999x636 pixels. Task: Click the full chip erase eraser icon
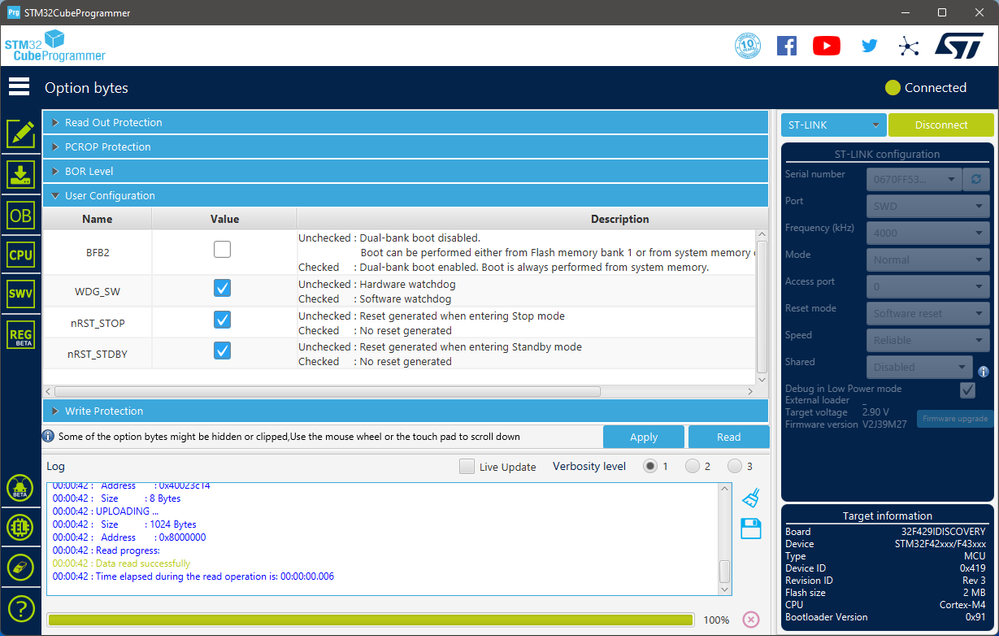pyautogui.click(x=20, y=567)
